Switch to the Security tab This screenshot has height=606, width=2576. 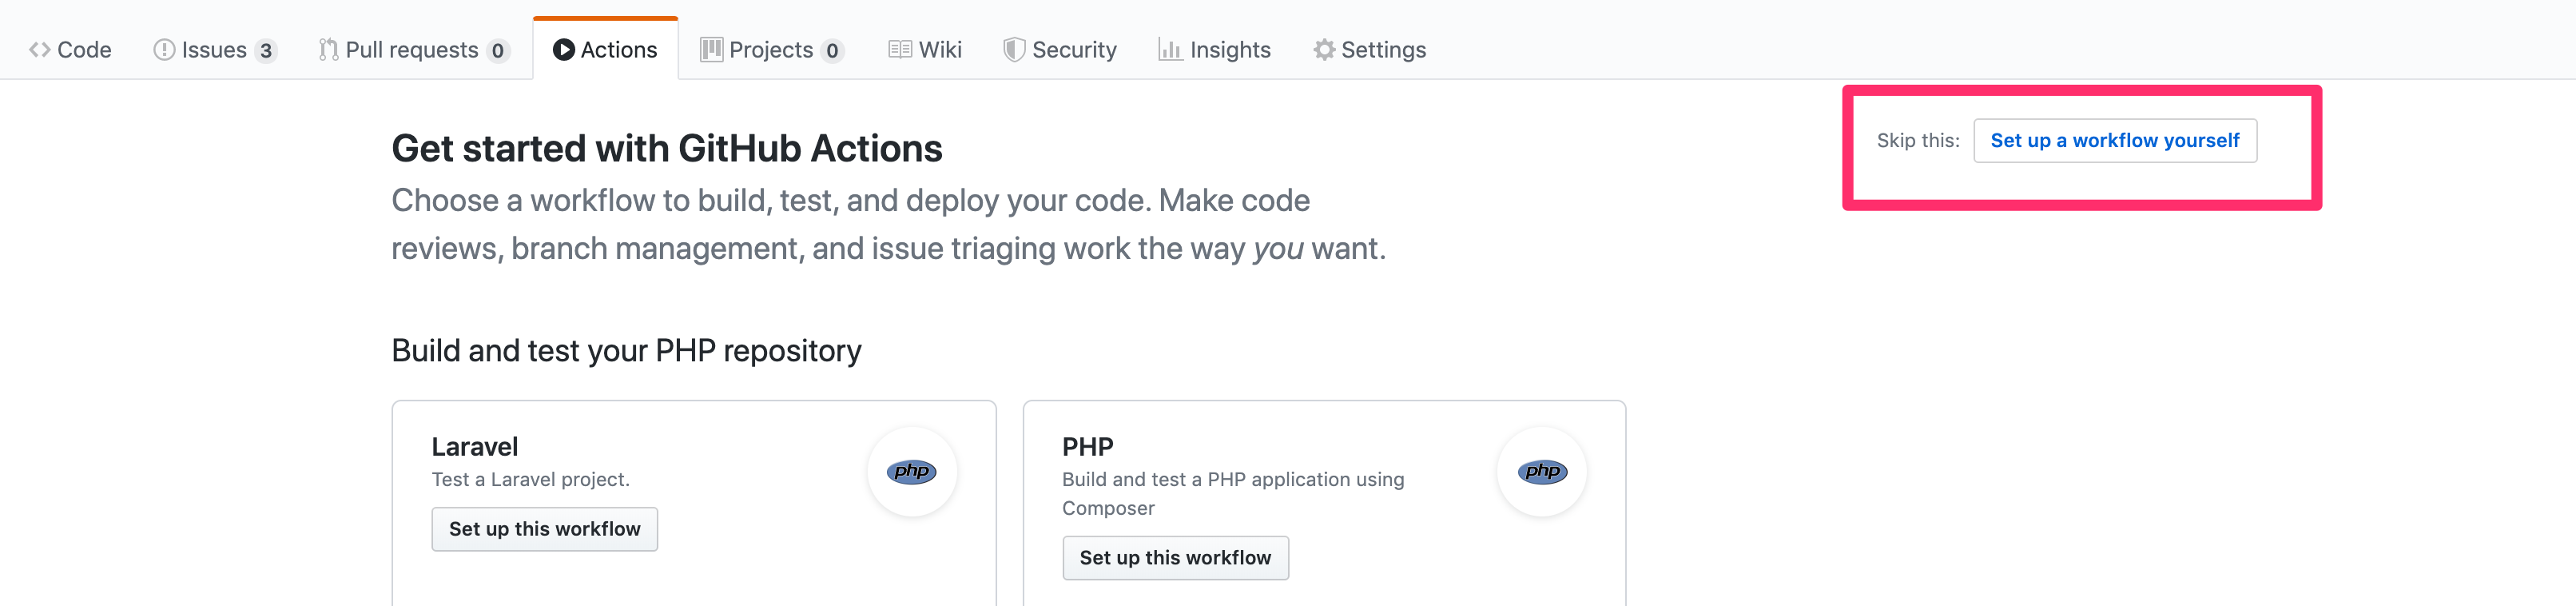(x=1075, y=49)
